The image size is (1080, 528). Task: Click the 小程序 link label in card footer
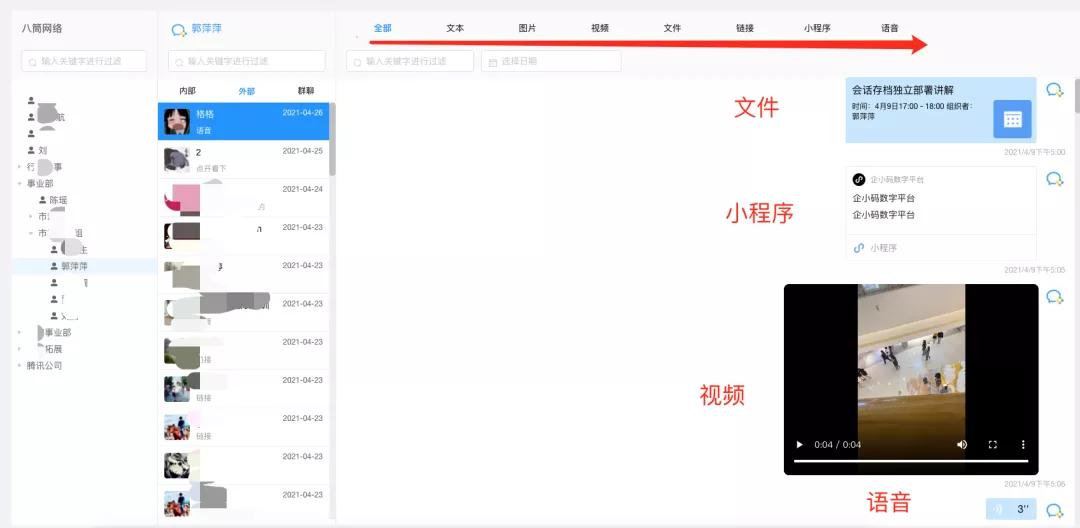[885, 248]
